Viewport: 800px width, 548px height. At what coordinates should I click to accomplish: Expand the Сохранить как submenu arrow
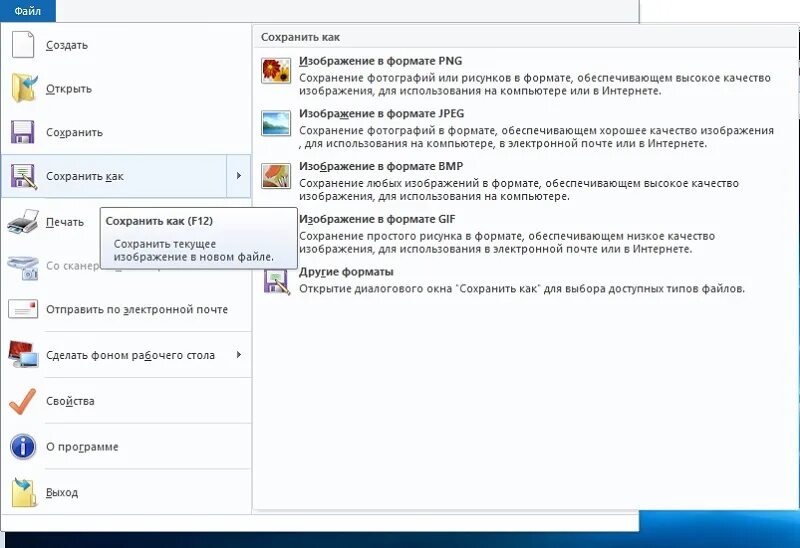point(238,176)
